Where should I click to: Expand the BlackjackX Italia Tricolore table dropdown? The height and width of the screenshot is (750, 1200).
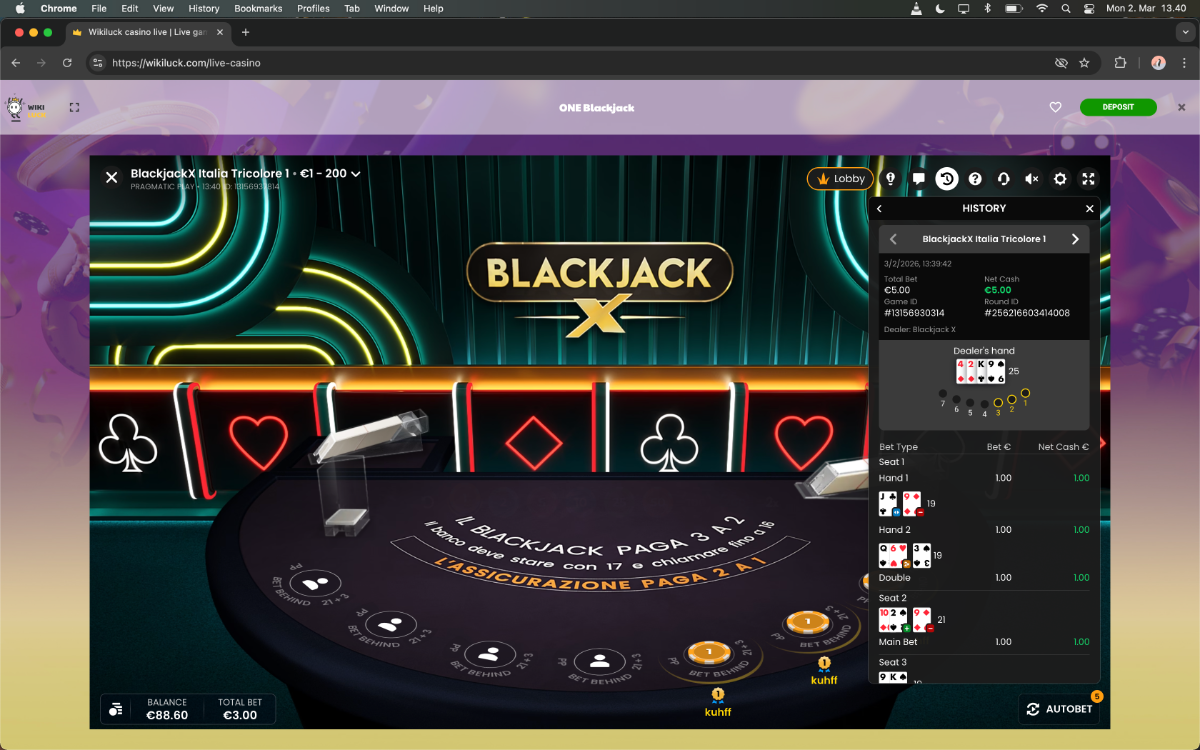[355, 174]
